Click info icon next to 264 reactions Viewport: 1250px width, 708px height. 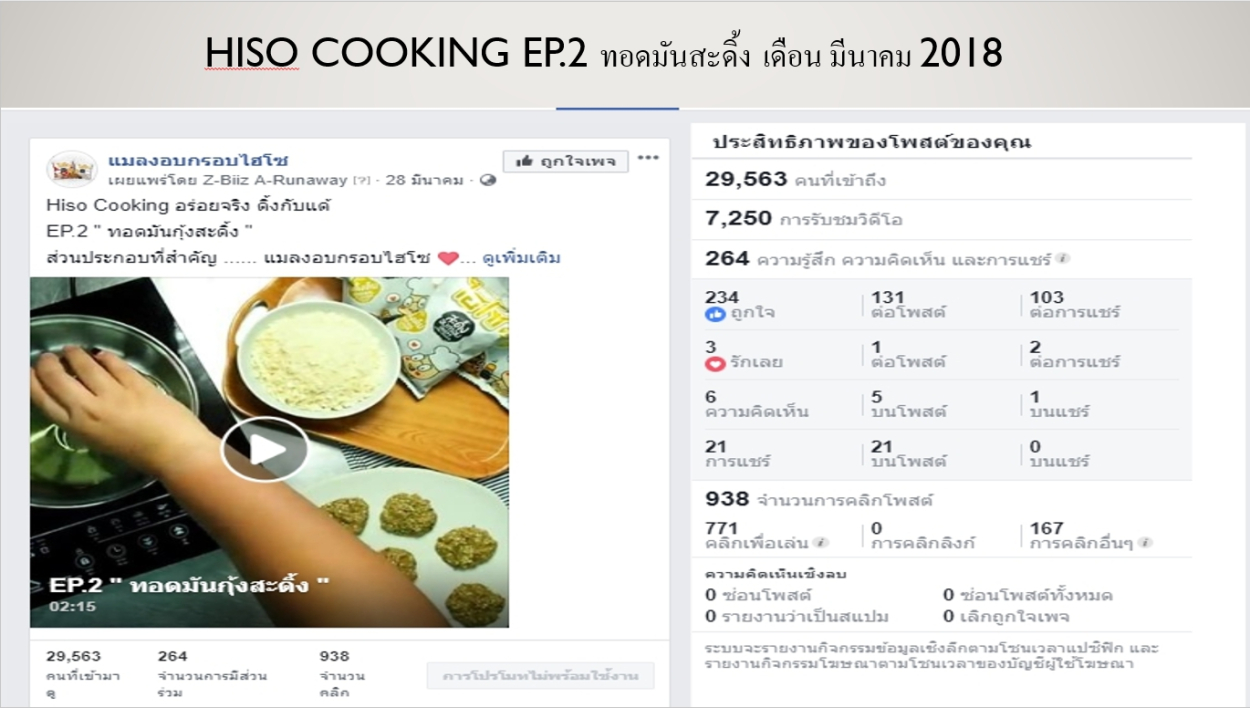tap(1062, 259)
